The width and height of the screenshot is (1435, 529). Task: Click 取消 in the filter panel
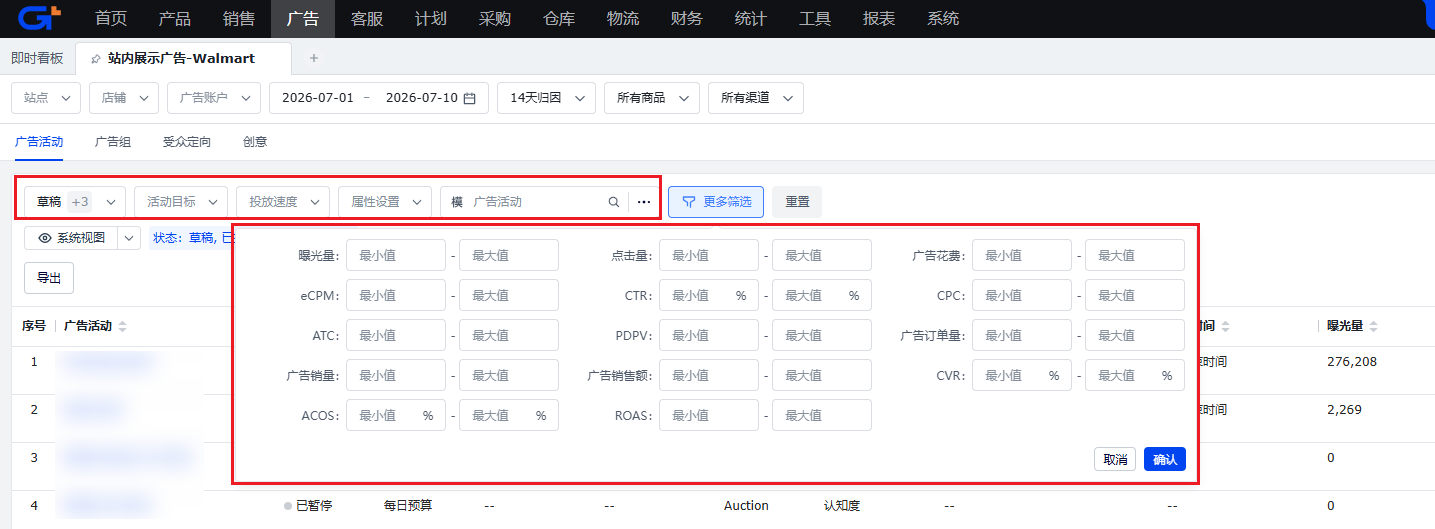coord(1115,460)
